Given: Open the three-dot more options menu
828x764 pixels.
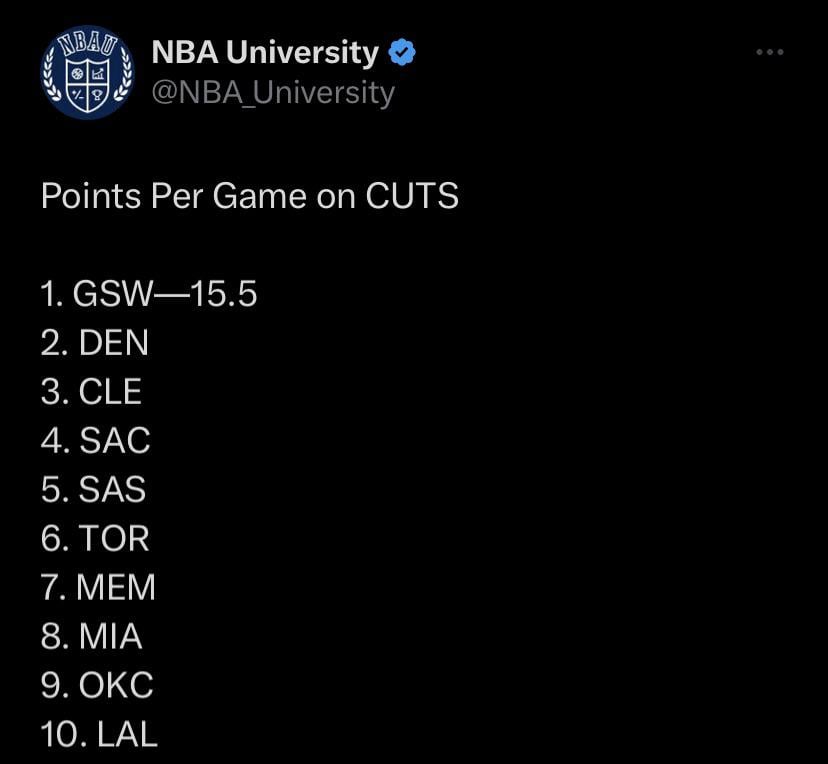Looking at the screenshot, I should point(769,52).
